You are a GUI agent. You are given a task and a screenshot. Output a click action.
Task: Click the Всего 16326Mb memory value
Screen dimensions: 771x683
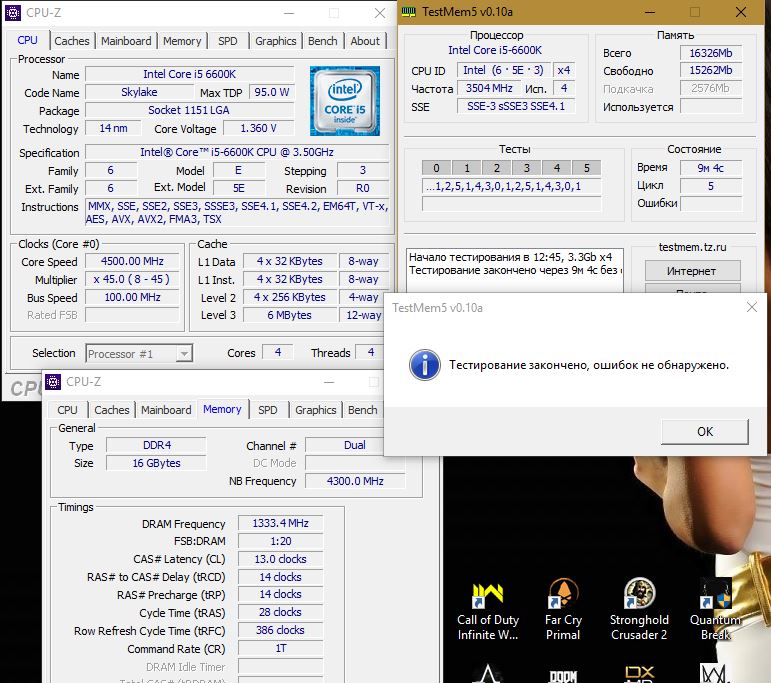pyautogui.click(x=711, y=53)
